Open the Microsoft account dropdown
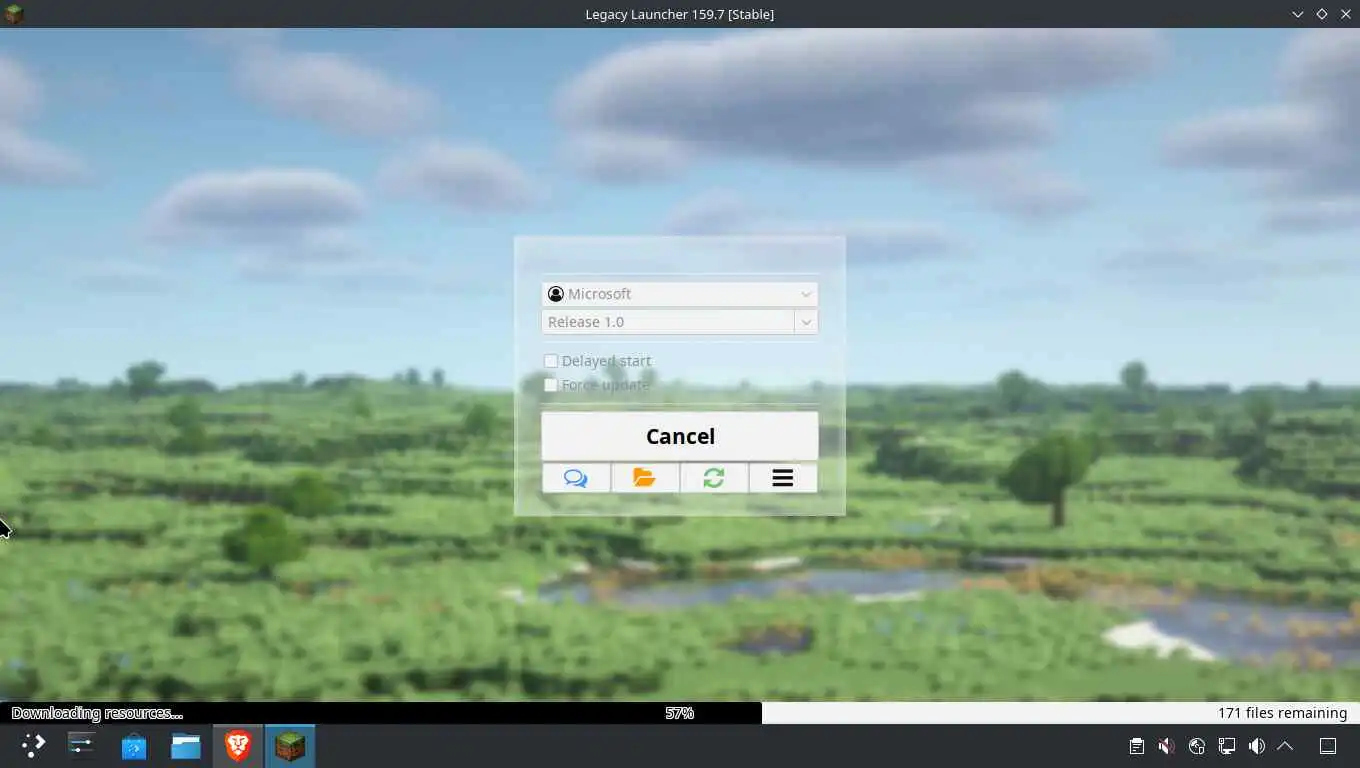 click(x=680, y=294)
